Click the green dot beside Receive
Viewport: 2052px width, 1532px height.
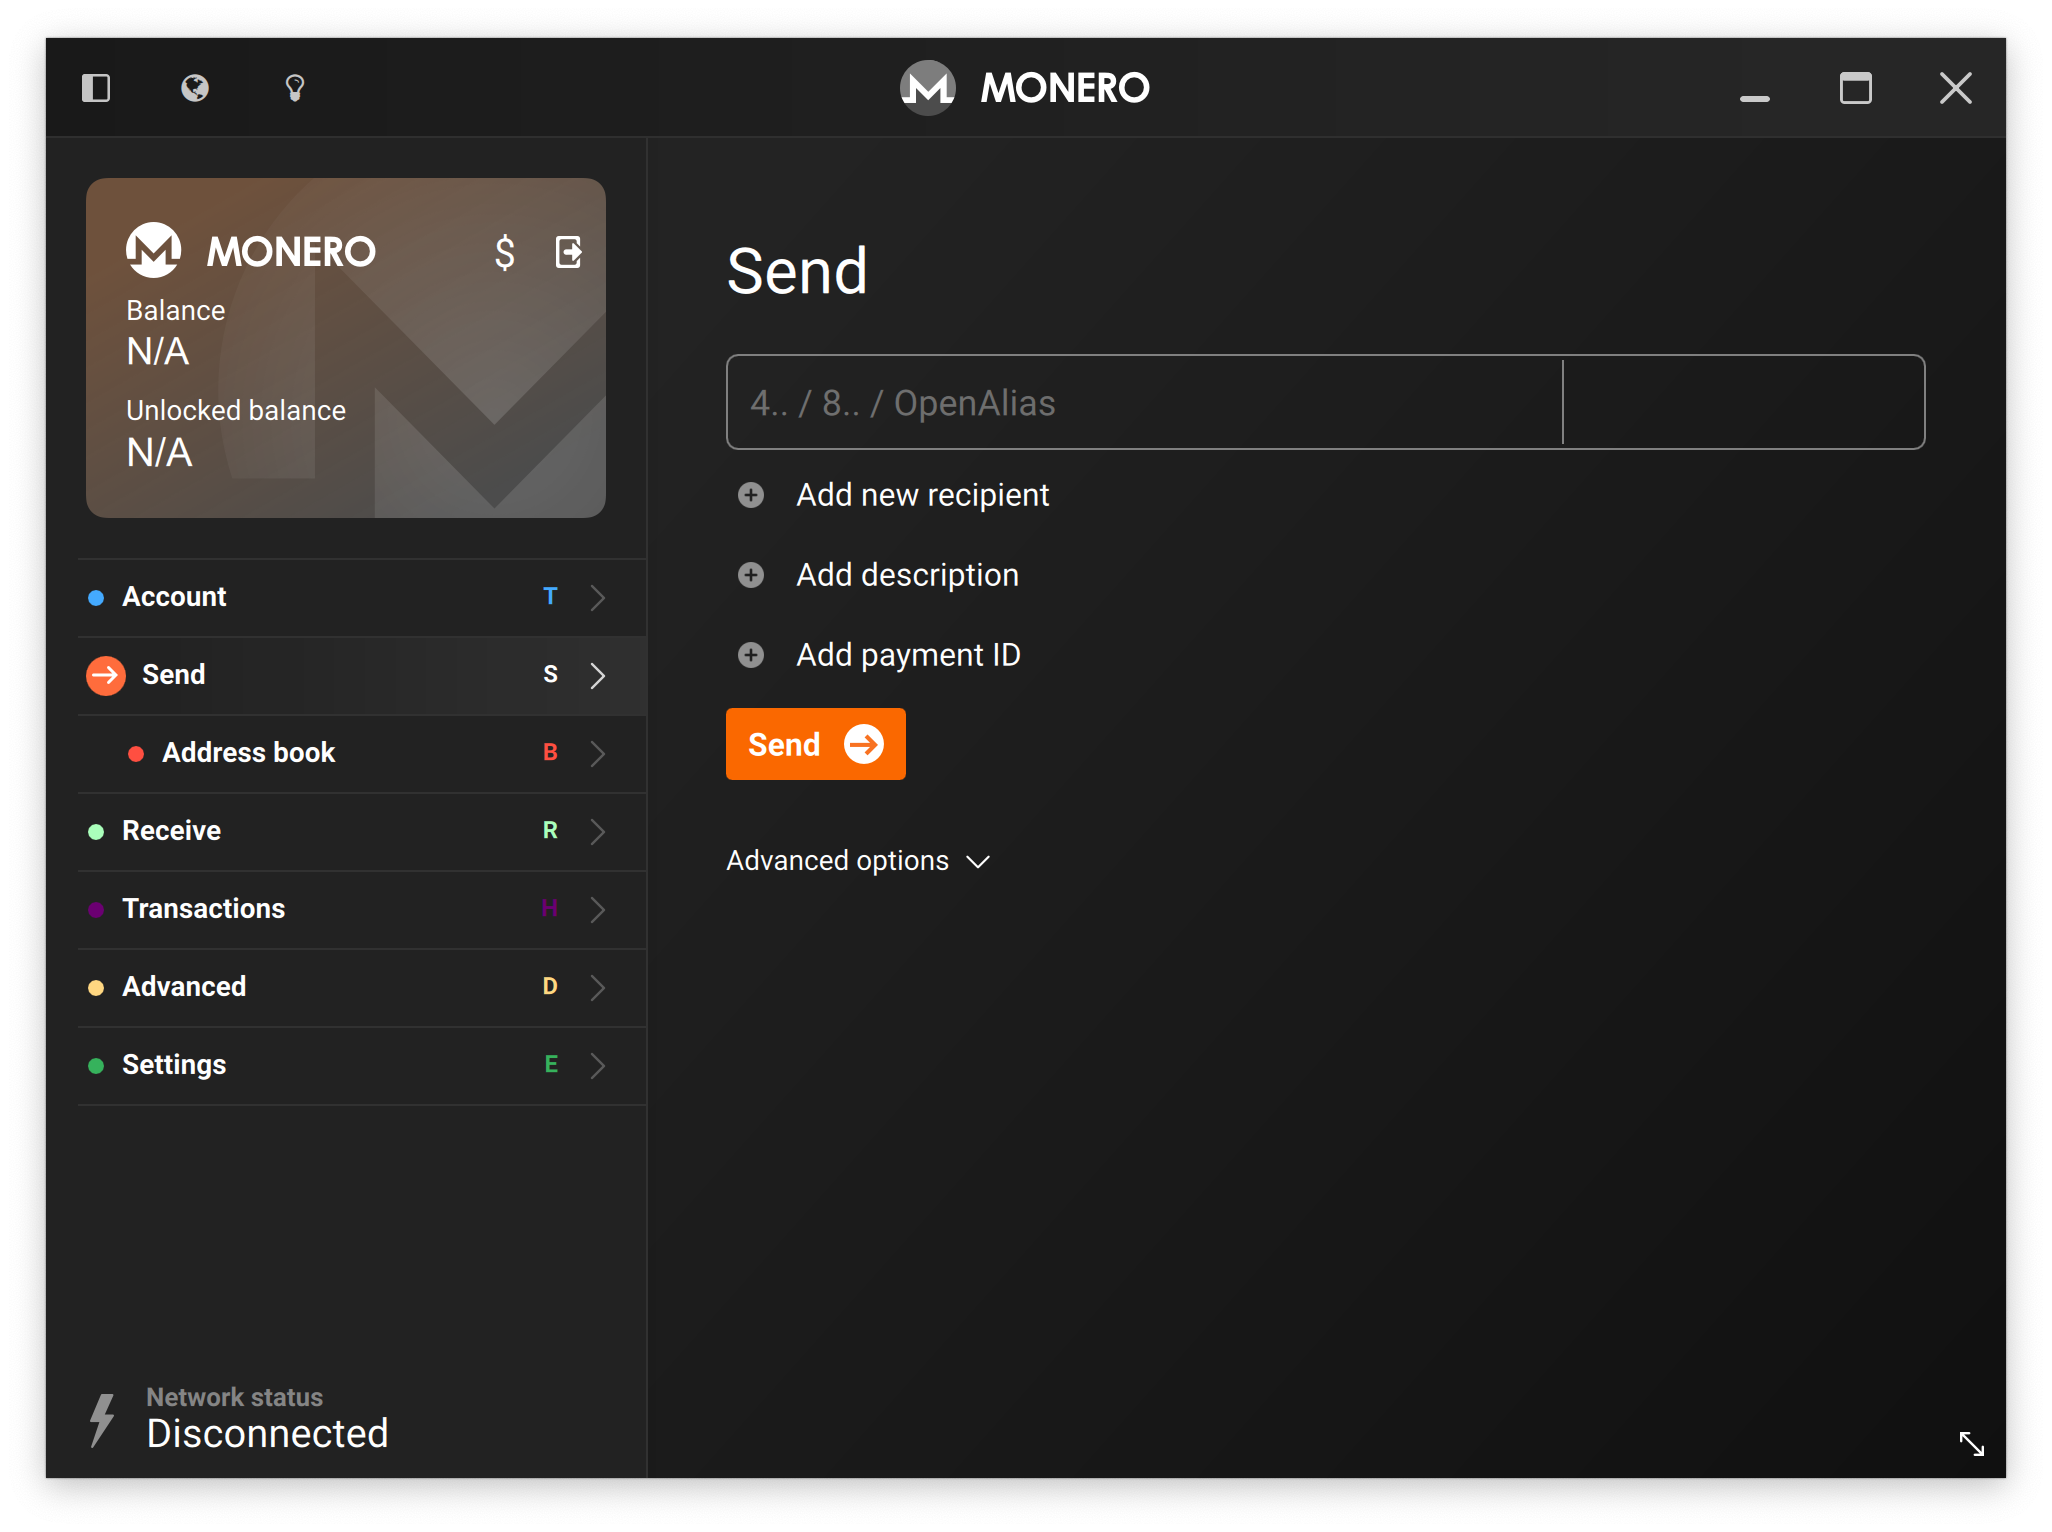96,832
